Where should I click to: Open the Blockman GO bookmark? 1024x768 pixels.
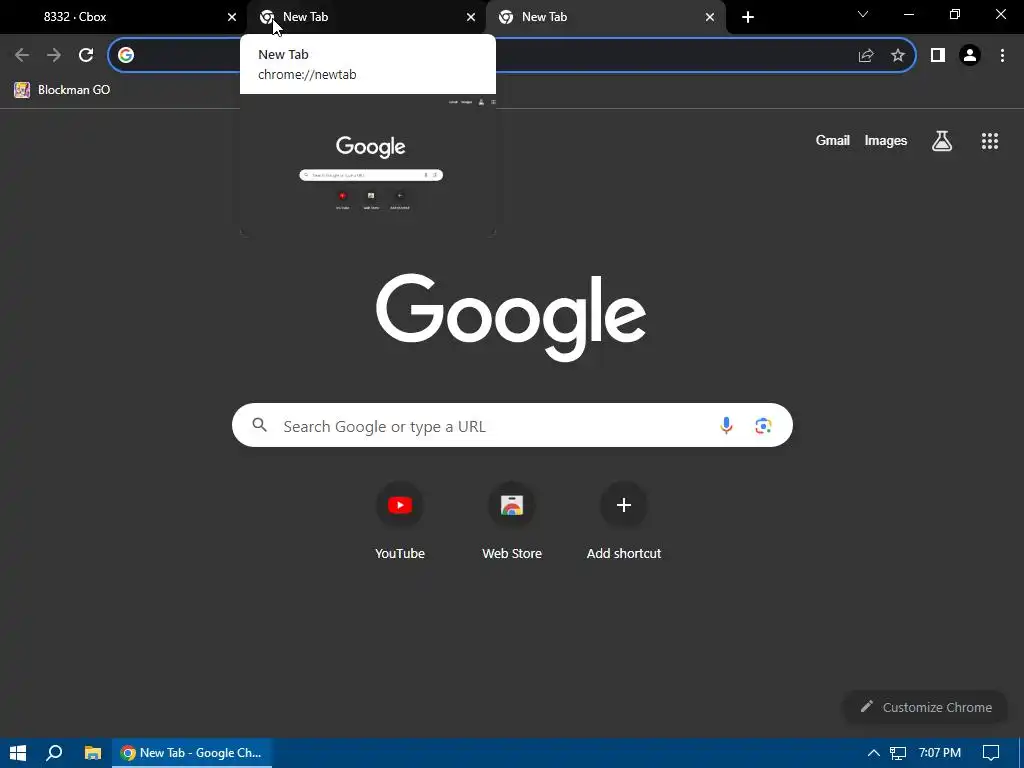coord(62,89)
